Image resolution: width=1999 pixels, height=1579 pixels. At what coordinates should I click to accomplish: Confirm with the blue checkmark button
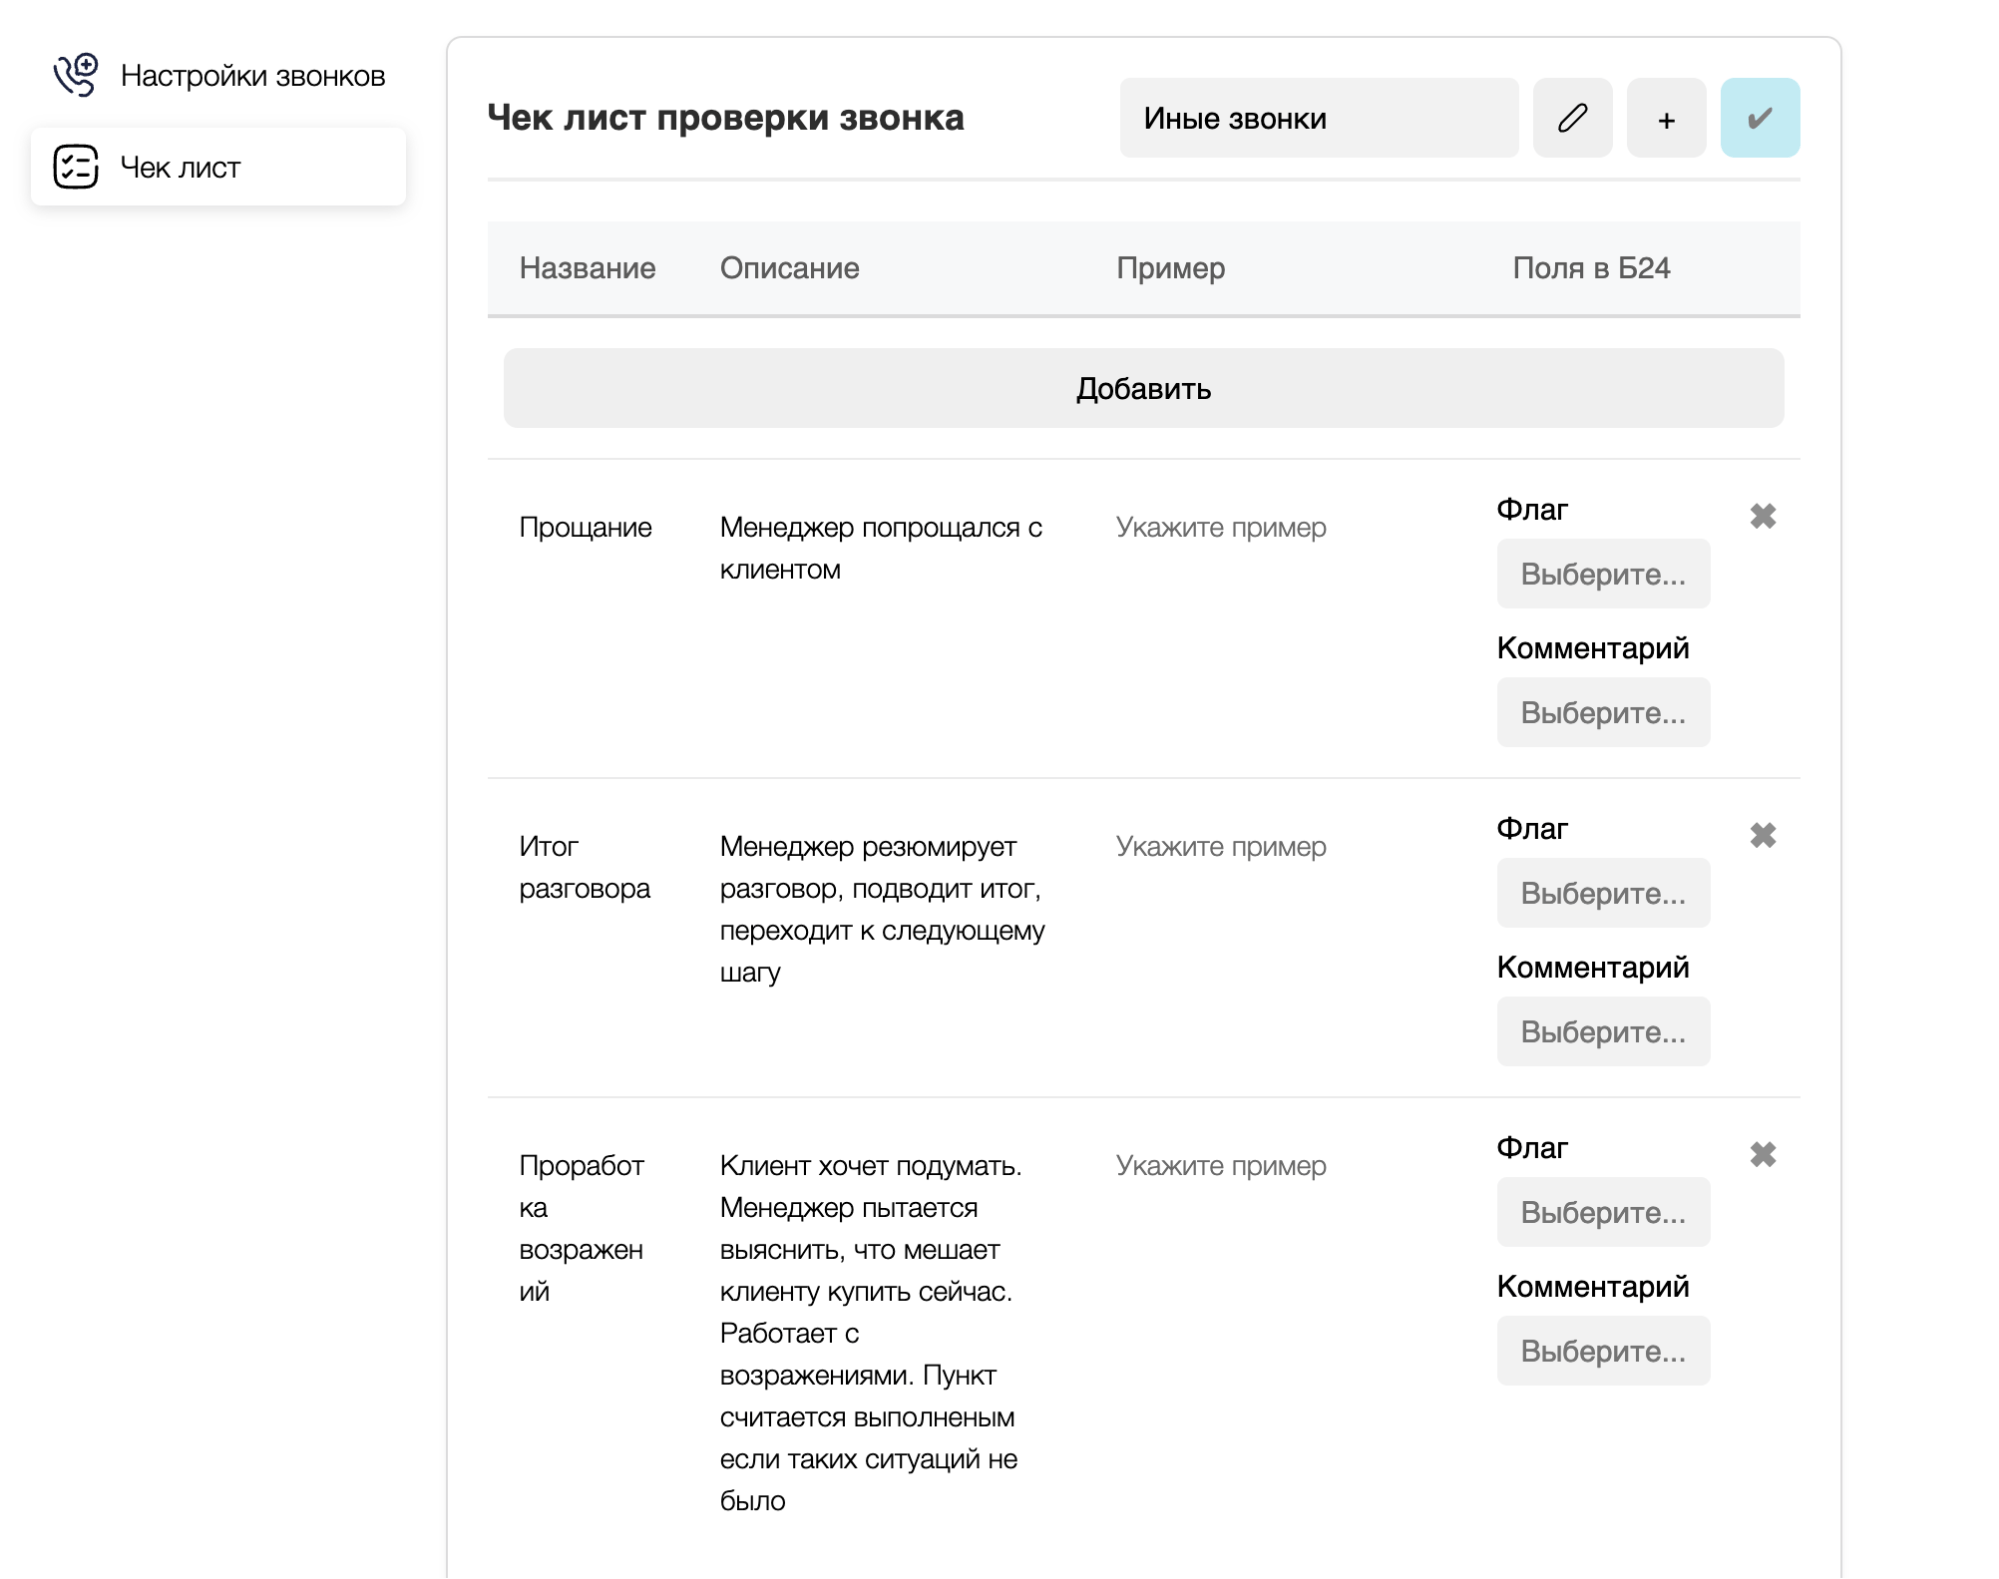point(1759,118)
